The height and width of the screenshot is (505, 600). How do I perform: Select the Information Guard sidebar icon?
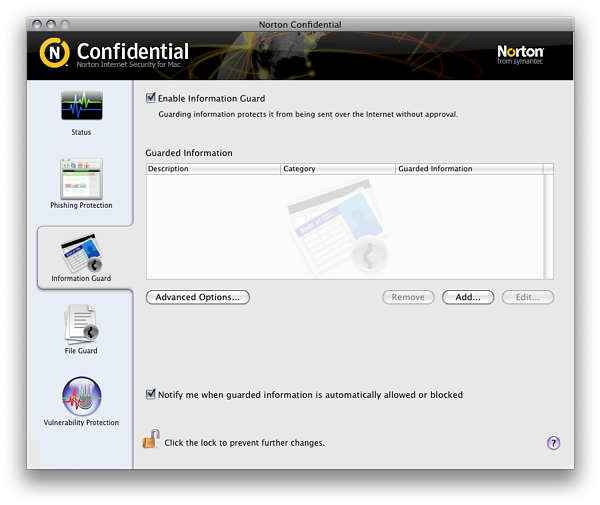(81, 254)
